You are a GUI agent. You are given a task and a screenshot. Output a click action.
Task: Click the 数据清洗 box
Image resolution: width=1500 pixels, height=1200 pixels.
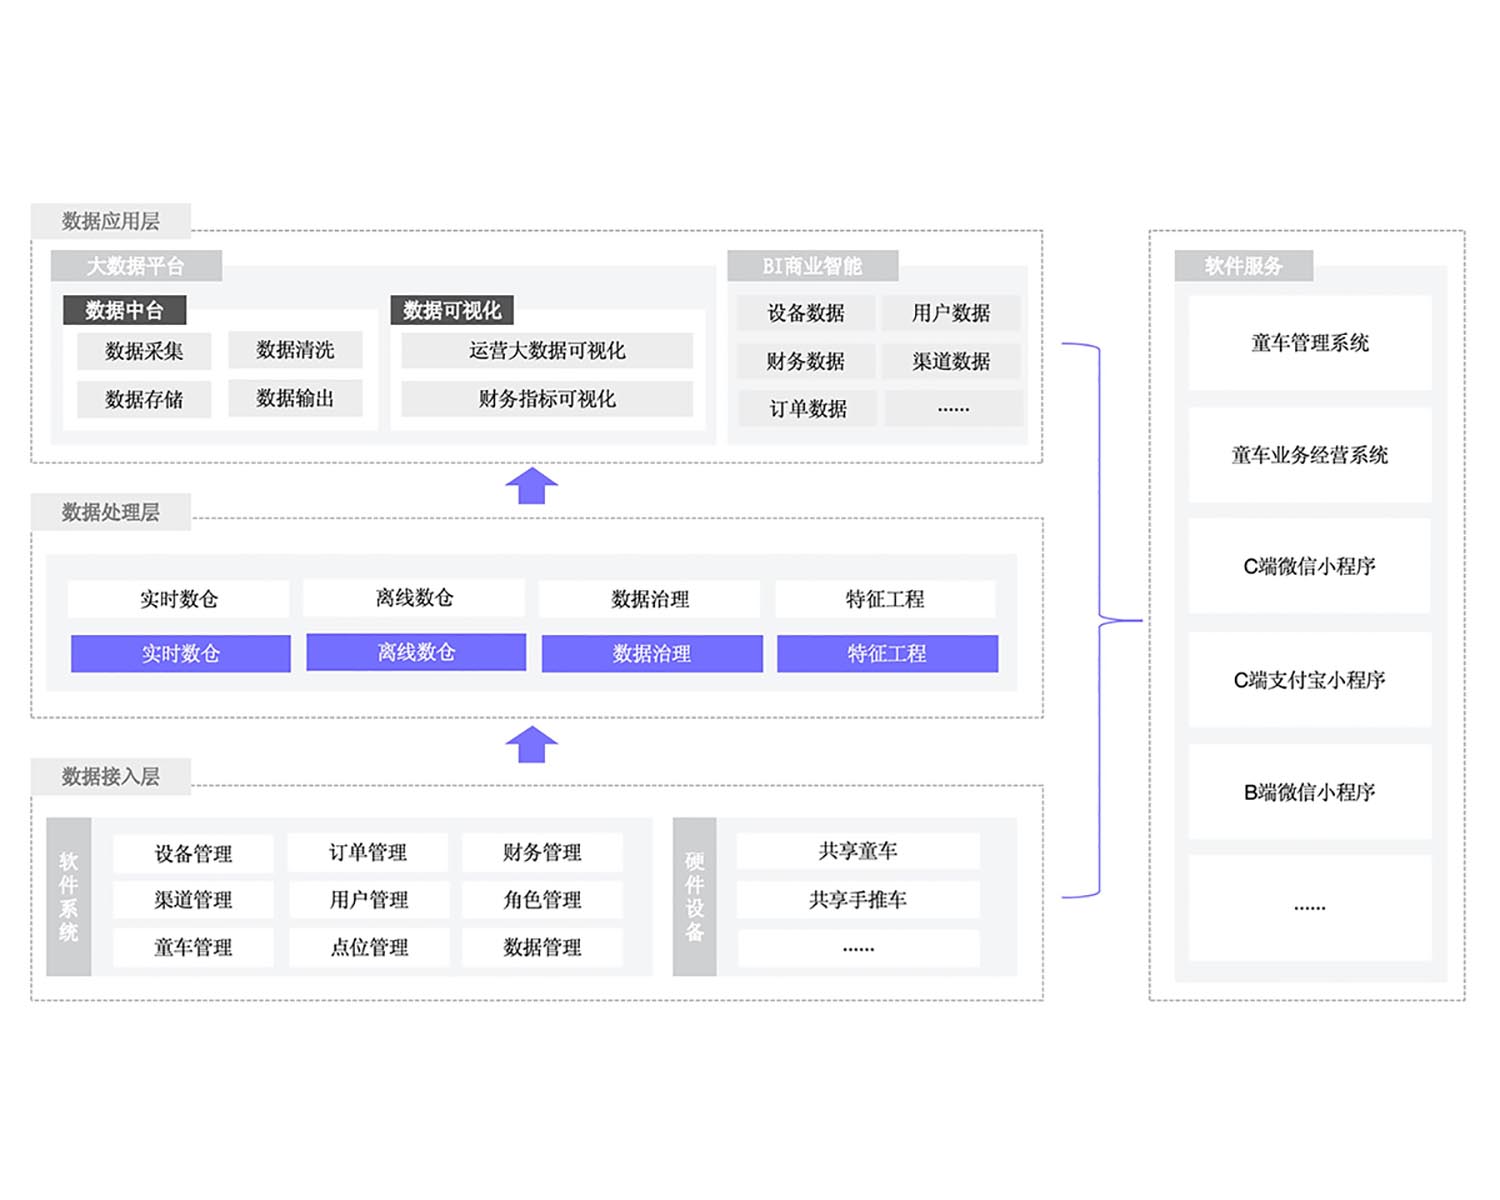pos(295,350)
